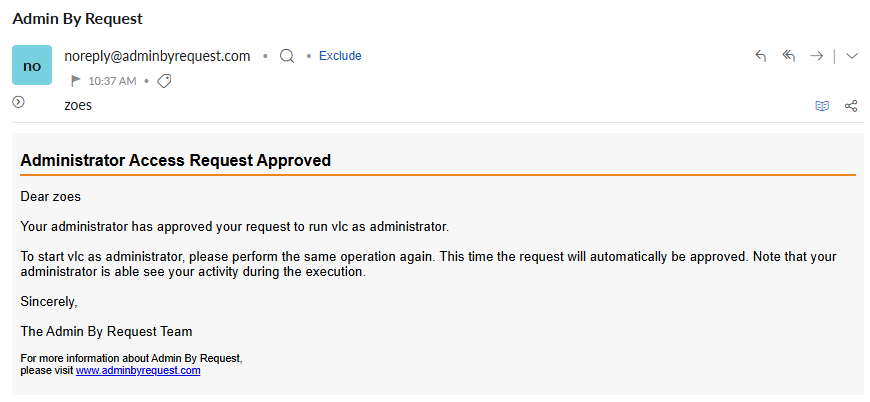Click the 'Your administrator has approved' paragraph
The width and height of the screenshot is (870, 402).
pos(235,226)
